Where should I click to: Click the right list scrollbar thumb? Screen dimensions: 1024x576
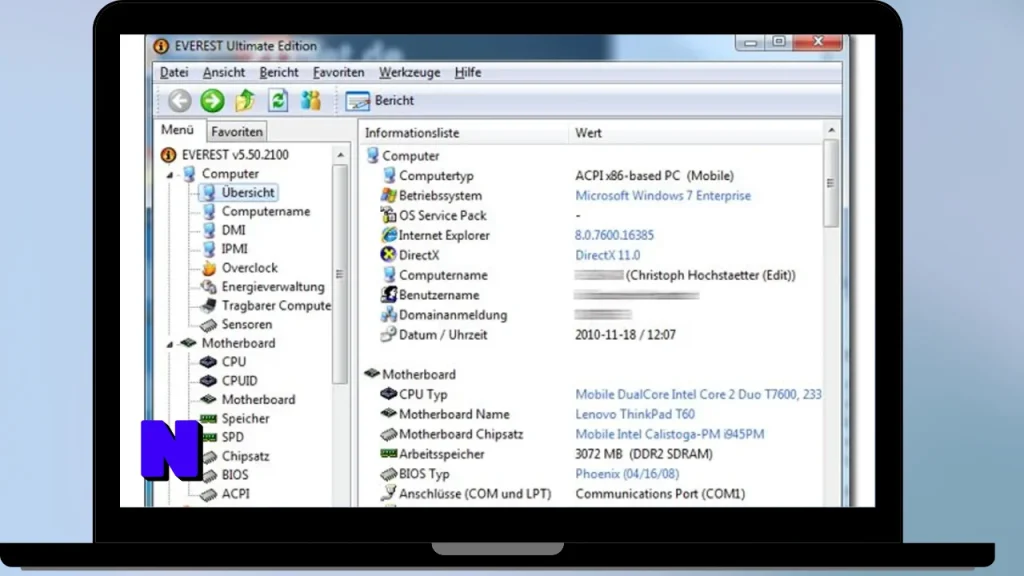tap(831, 184)
